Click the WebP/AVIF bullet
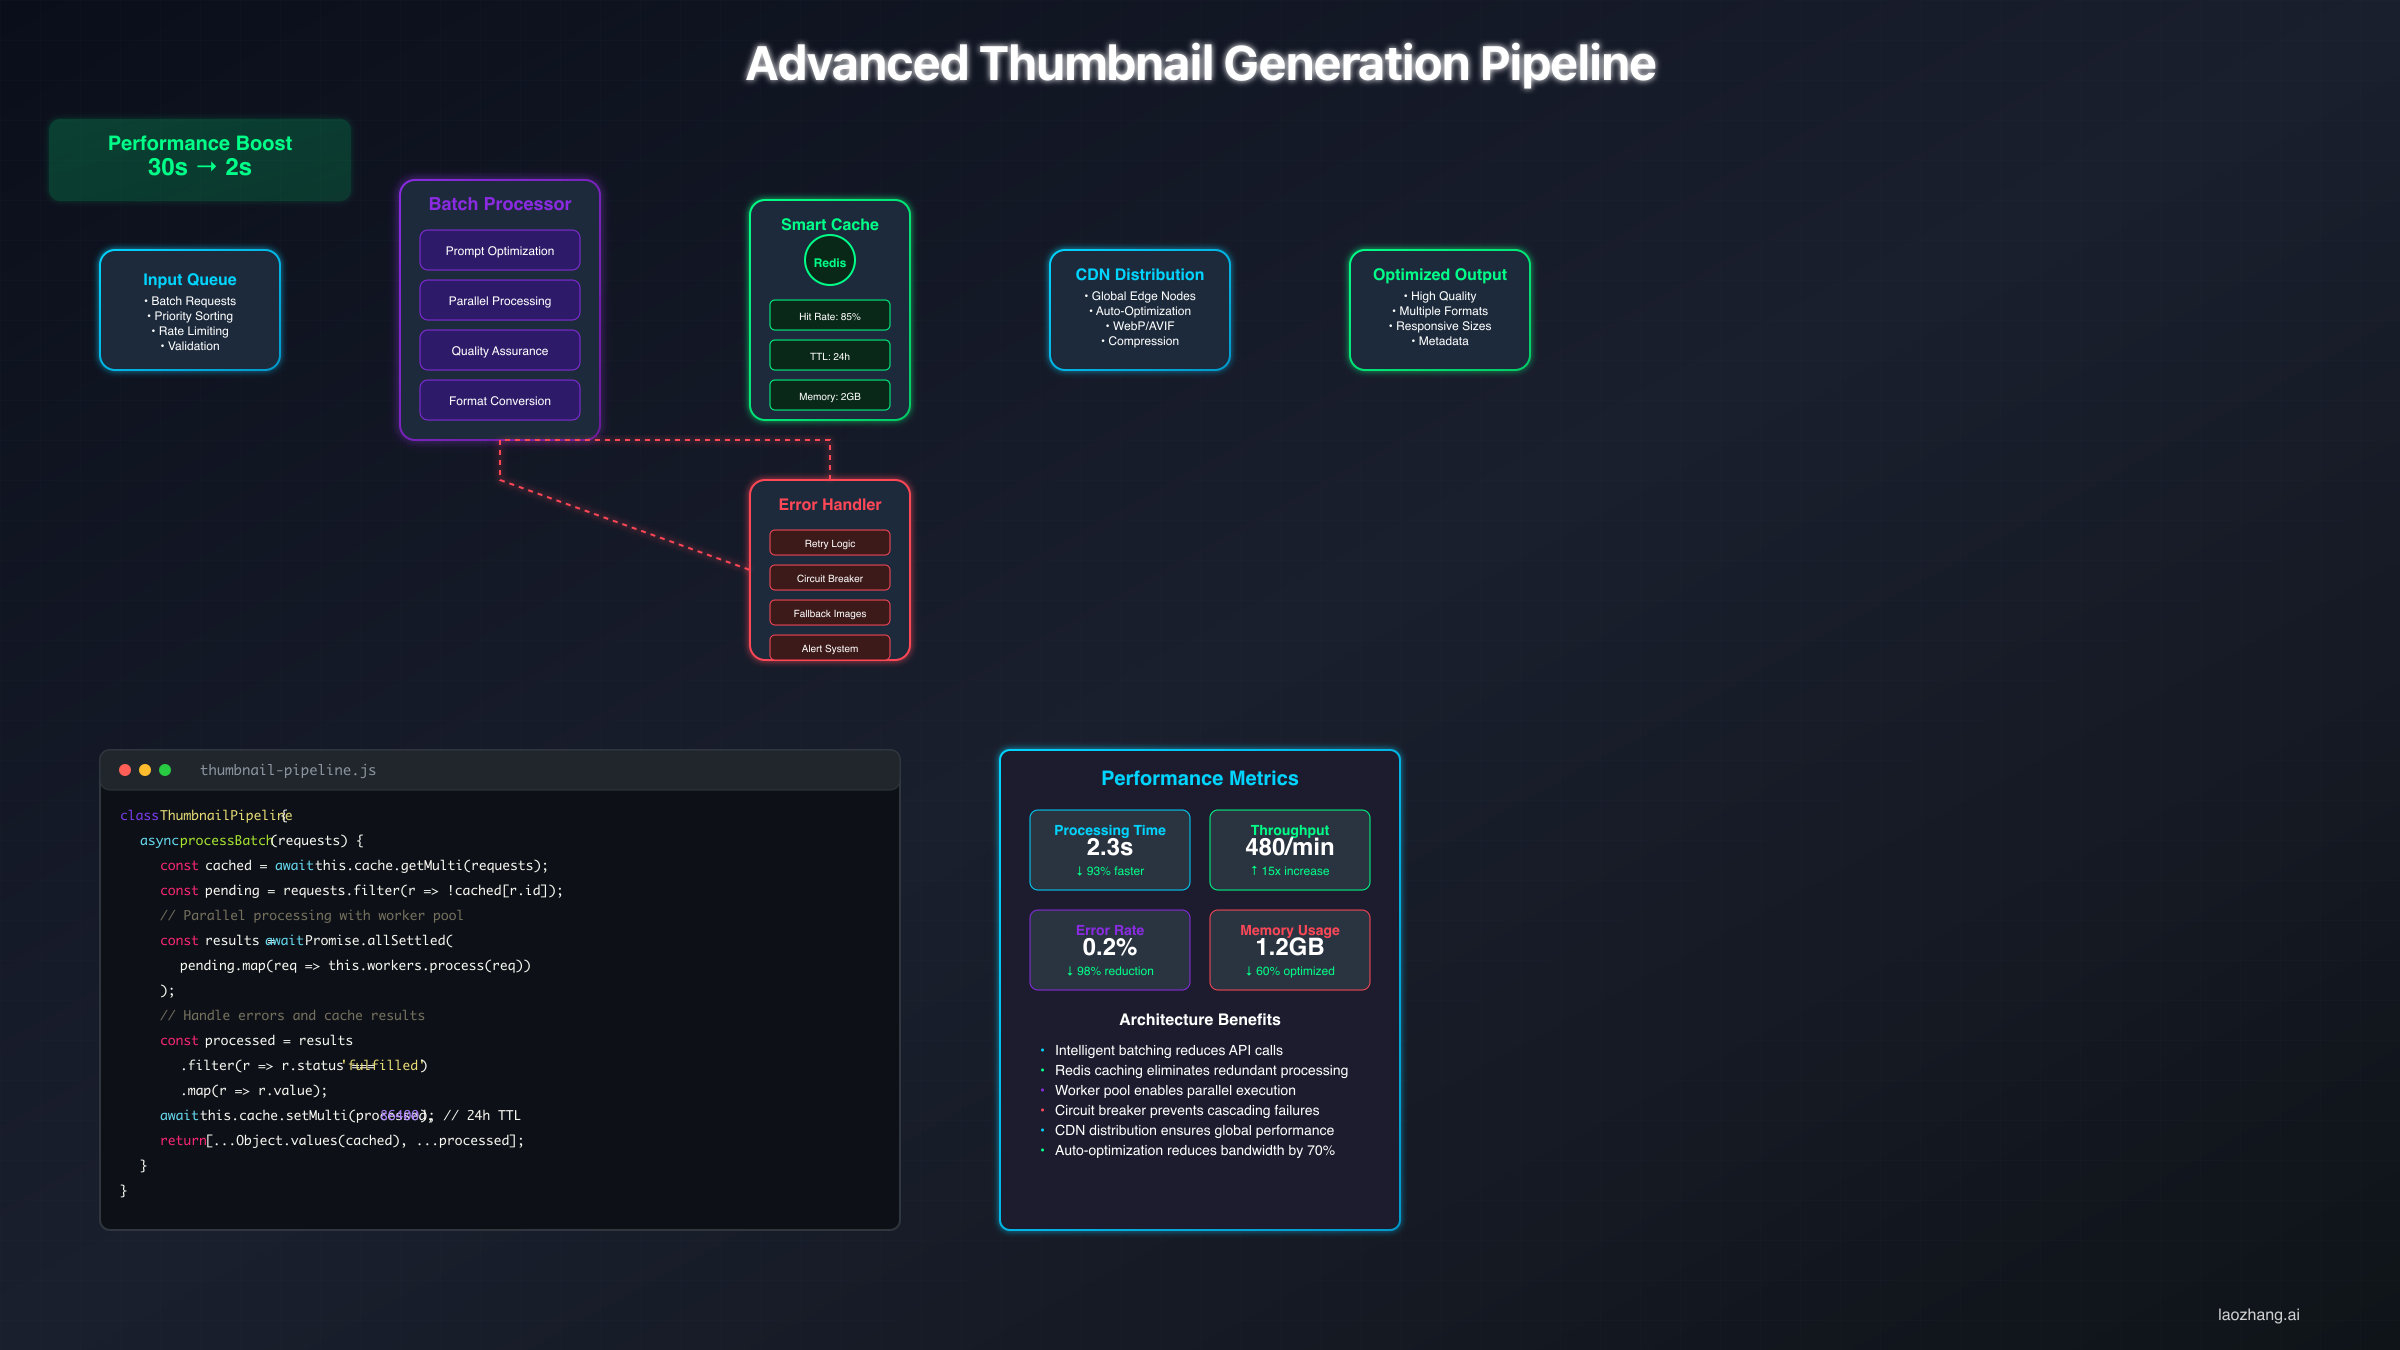2400x1350 pixels. click(1140, 326)
